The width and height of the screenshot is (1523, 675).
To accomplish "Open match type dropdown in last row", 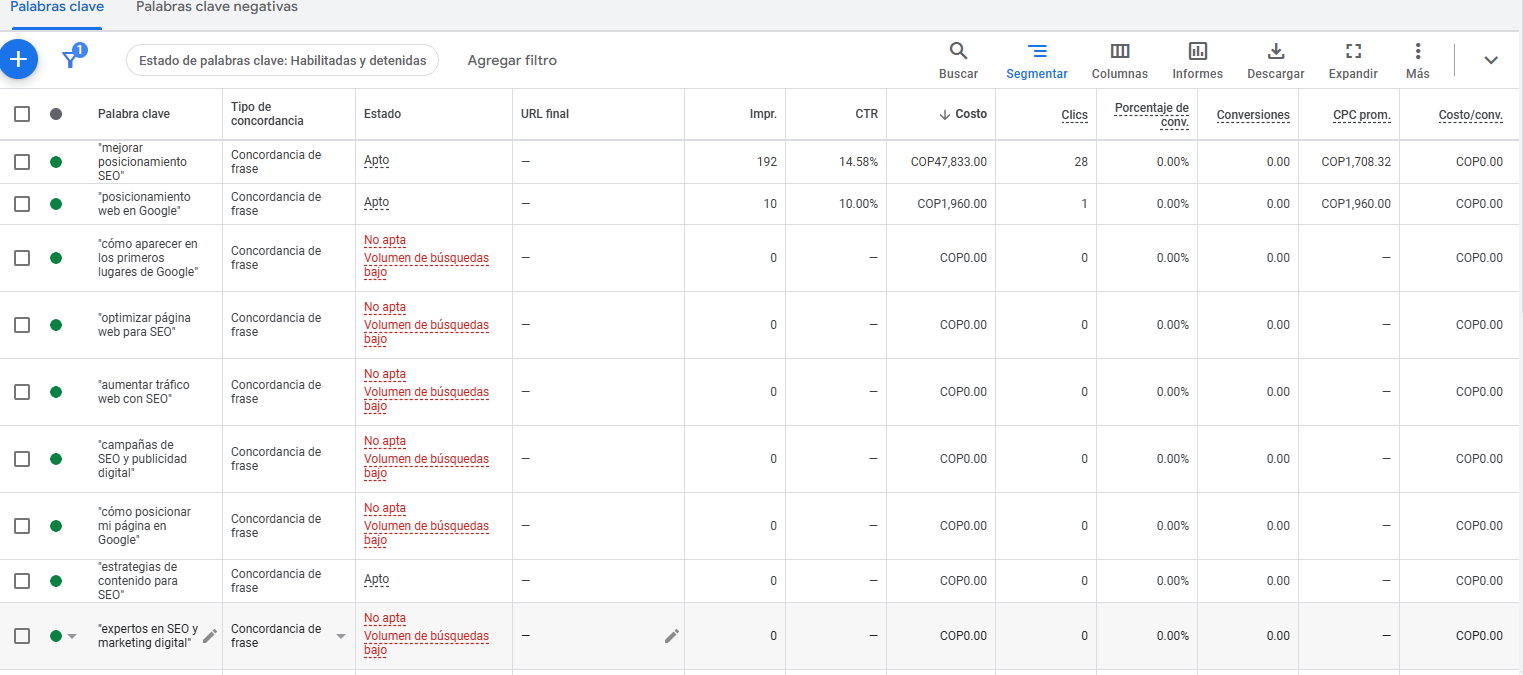I will tap(340, 636).
